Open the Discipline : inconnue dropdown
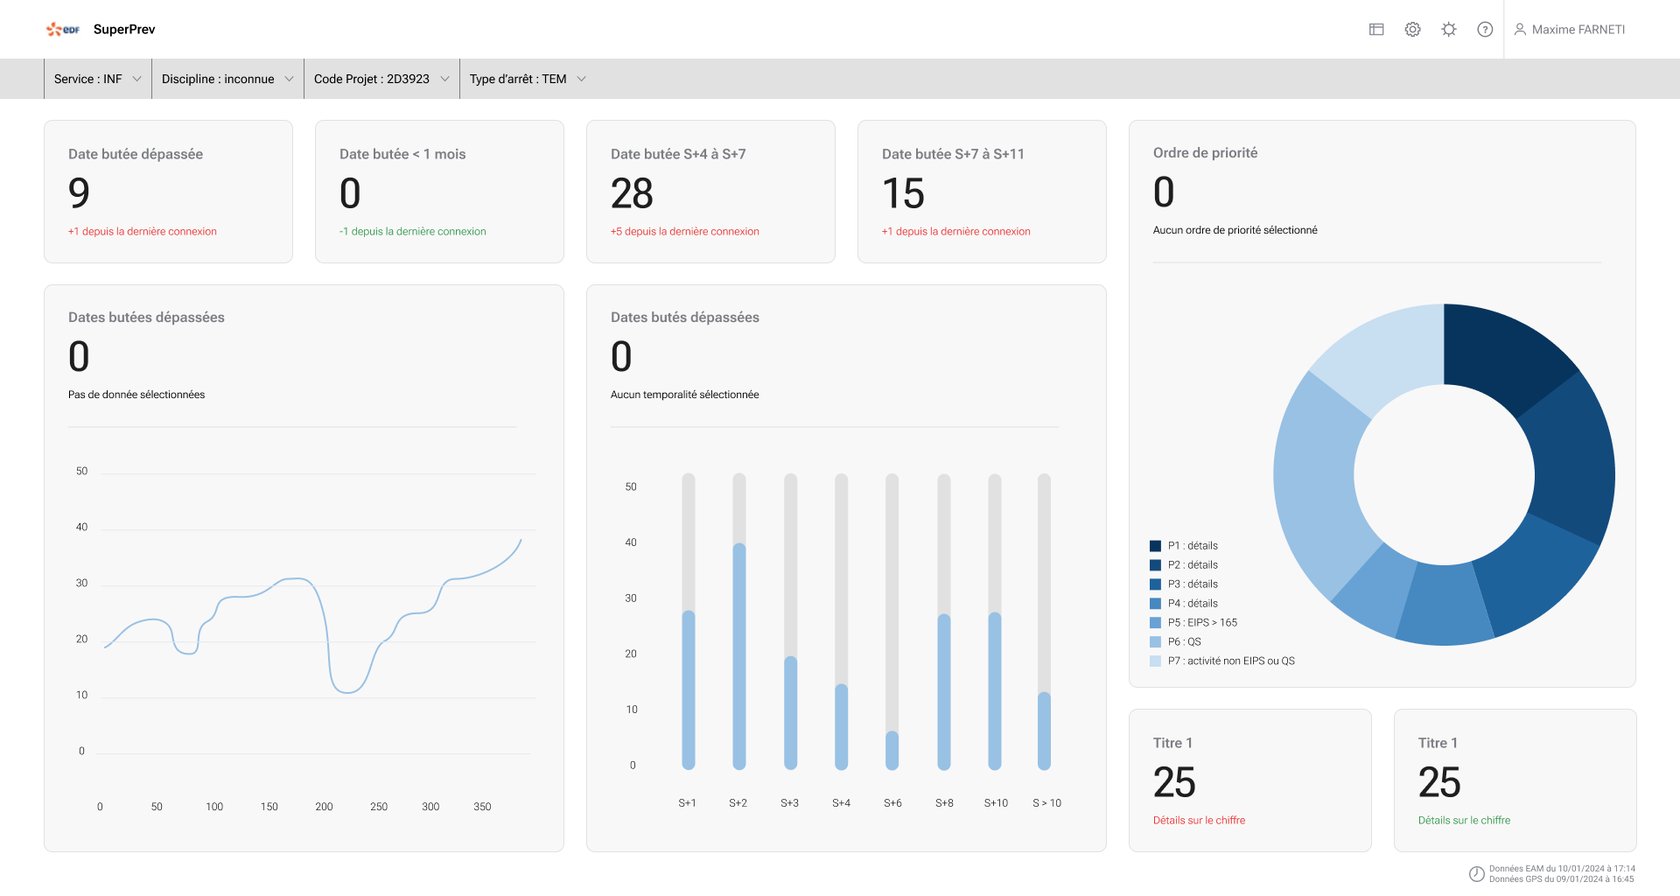The image size is (1680, 896). (x=227, y=79)
